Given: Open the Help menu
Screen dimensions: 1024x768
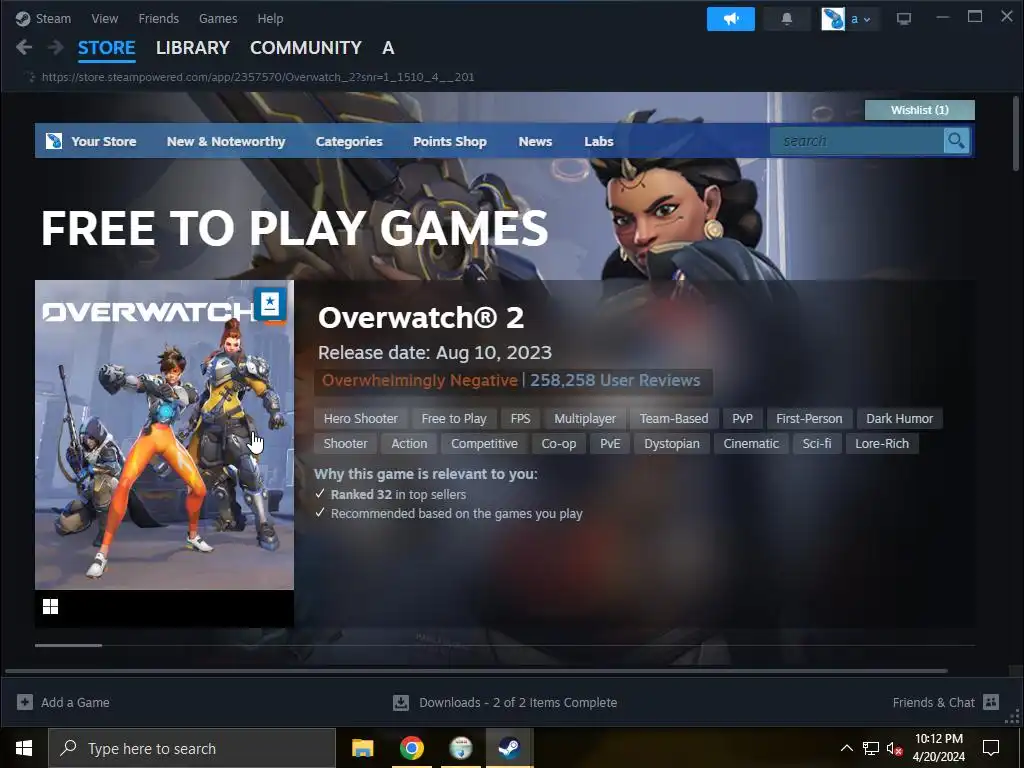Looking at the screenshot, I should tap(270, 18).
